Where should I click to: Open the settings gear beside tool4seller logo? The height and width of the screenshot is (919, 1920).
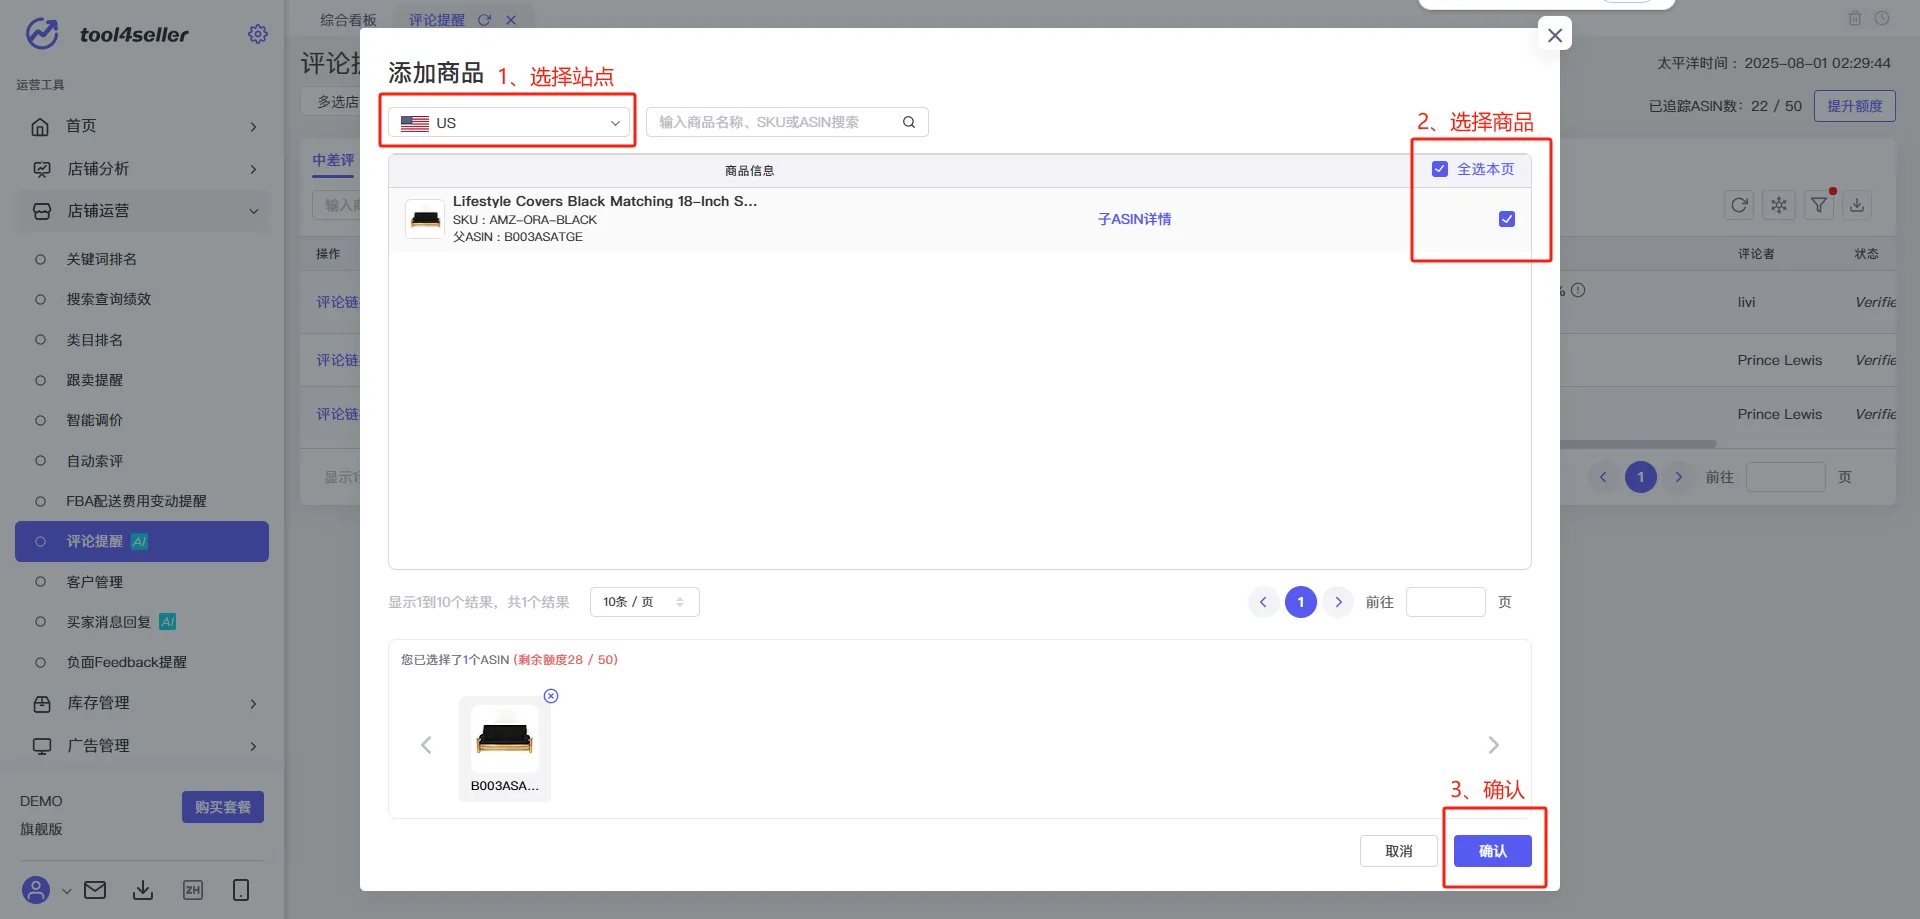coord(258,34)
